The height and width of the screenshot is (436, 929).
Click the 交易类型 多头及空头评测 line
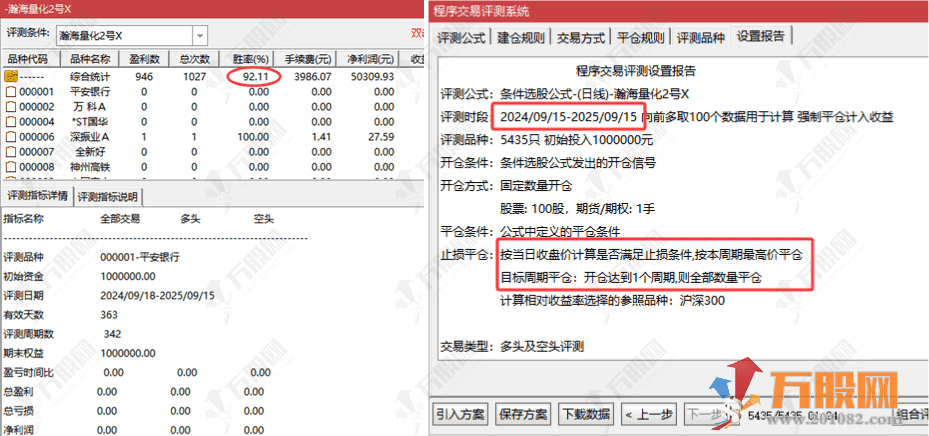coord(512,347)
